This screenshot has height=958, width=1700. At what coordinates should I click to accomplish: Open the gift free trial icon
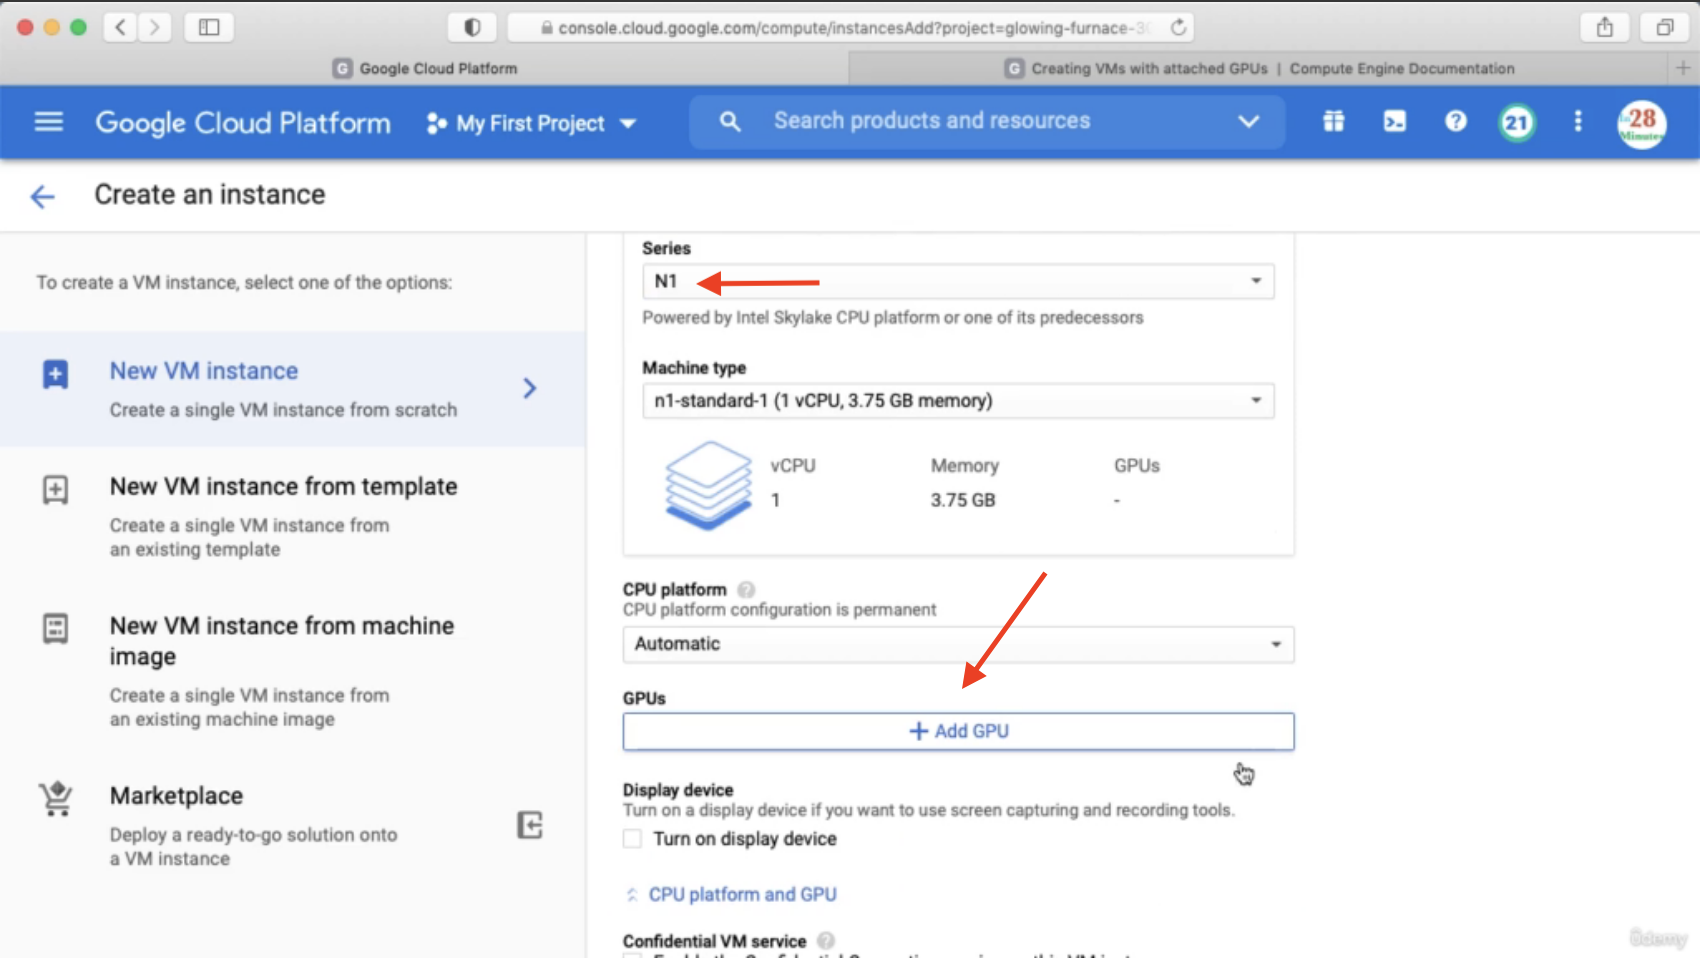(x=1333, y=122)
